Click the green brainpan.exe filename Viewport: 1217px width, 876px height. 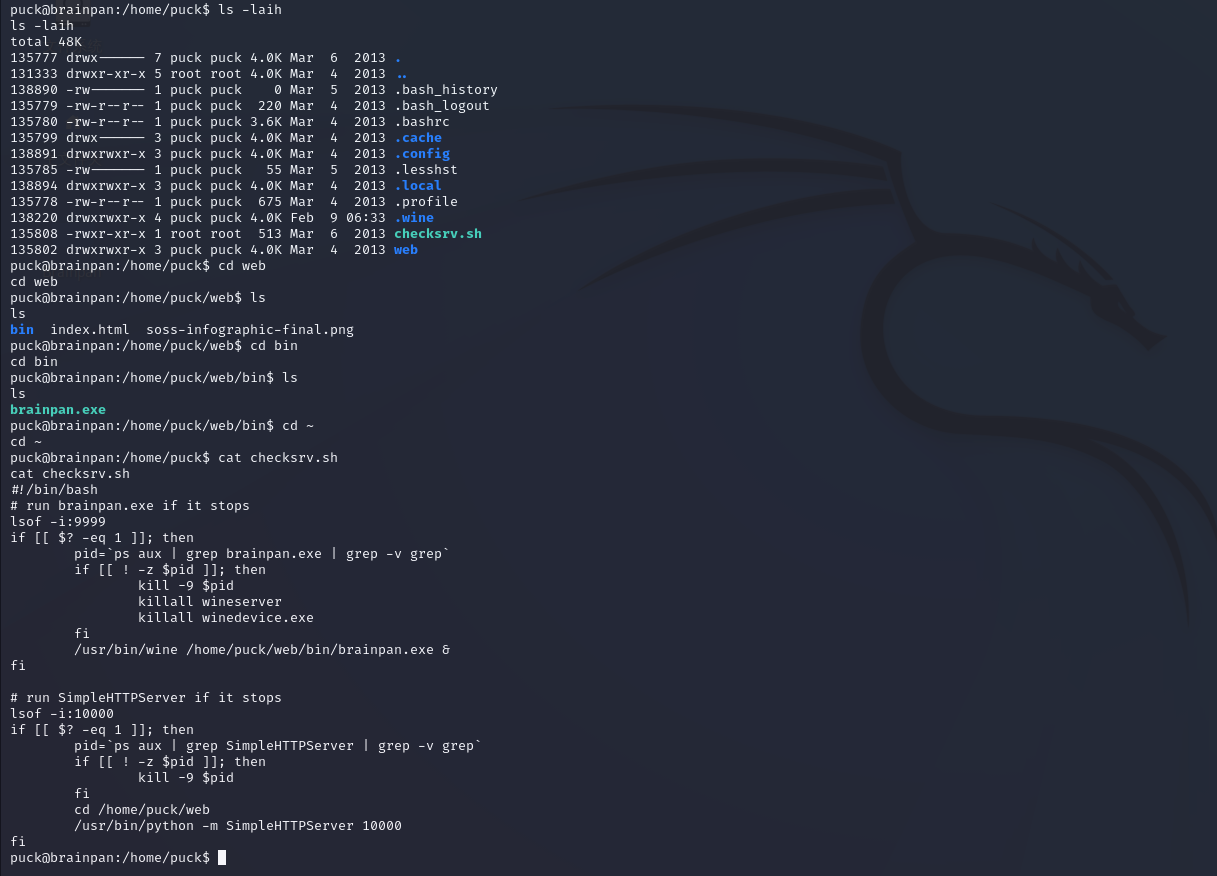tap(58, 410)
